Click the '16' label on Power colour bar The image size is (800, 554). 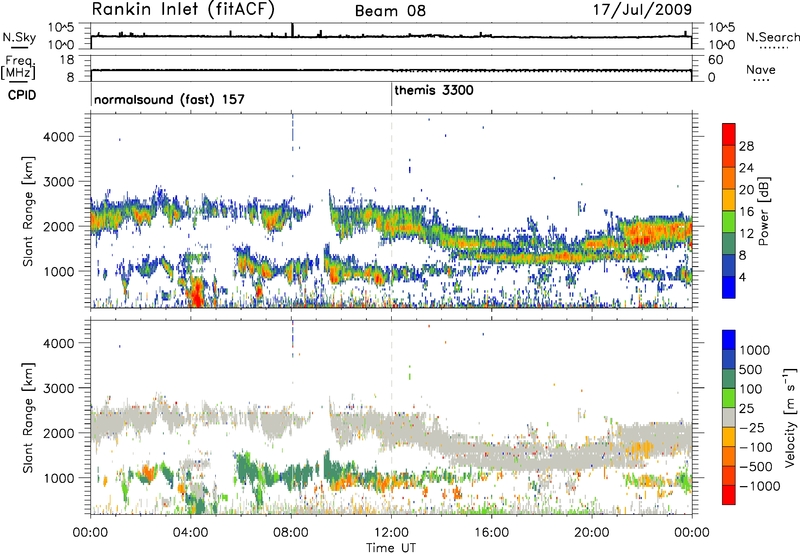pos(746,211)
